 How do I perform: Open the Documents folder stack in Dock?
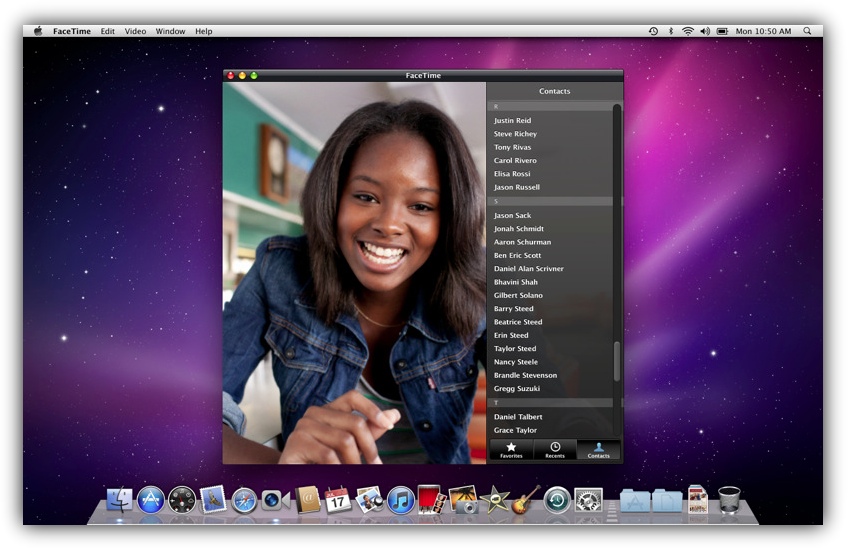[667, 500]
